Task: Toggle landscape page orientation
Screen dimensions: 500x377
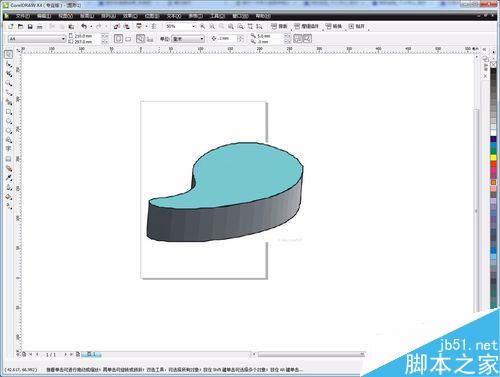Action: pos(128,39)
